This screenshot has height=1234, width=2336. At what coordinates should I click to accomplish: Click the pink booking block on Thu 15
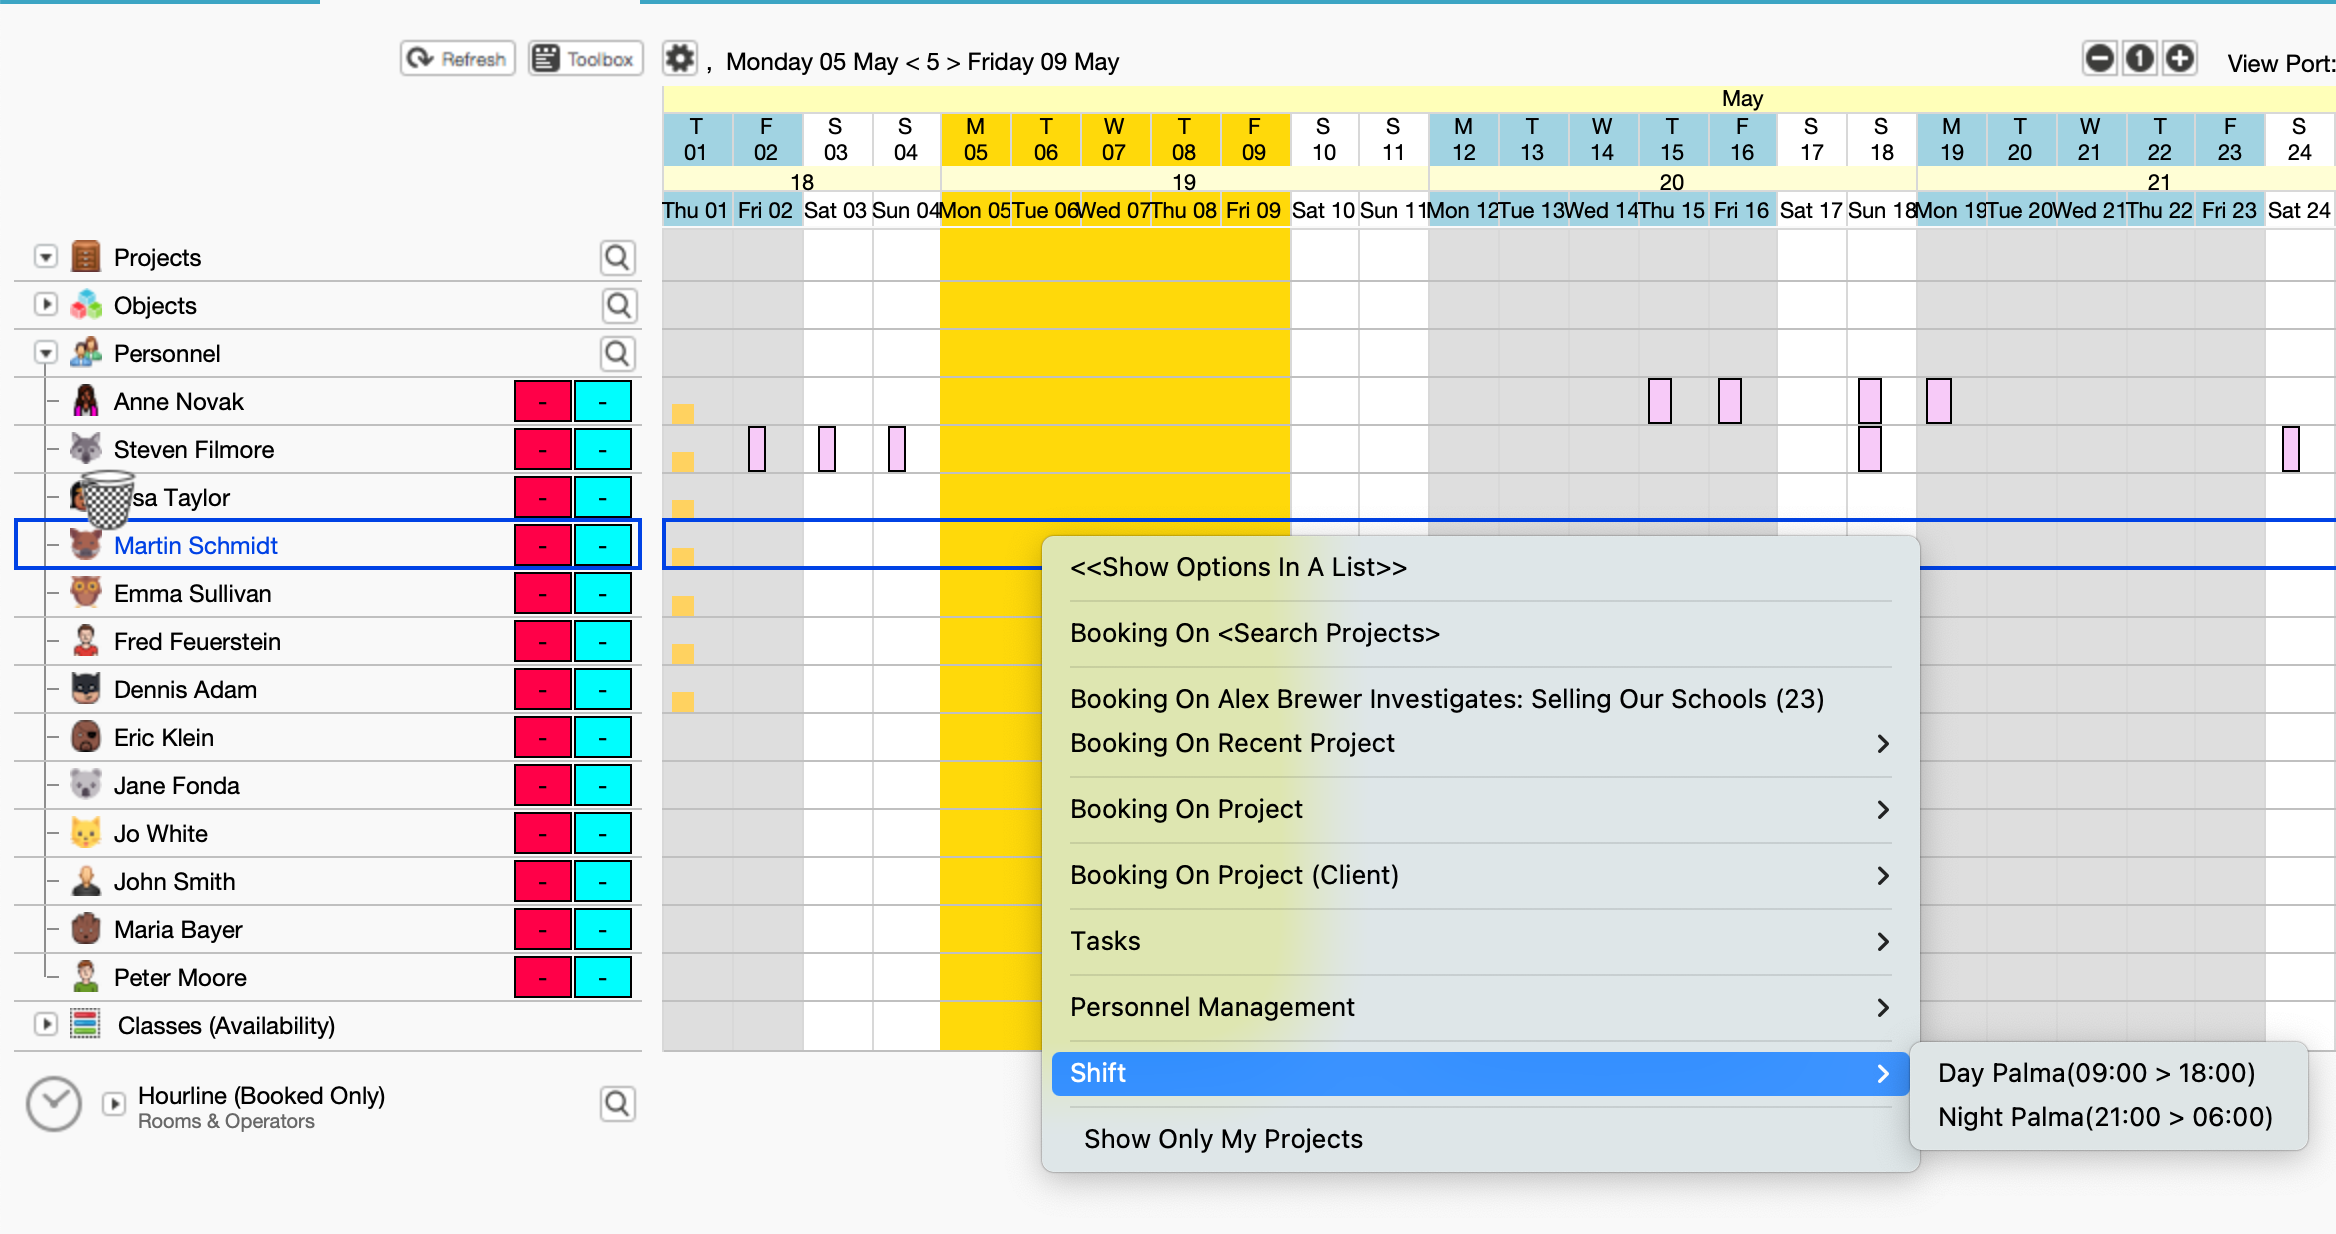pyautogui.click(x=1660, y=401)
